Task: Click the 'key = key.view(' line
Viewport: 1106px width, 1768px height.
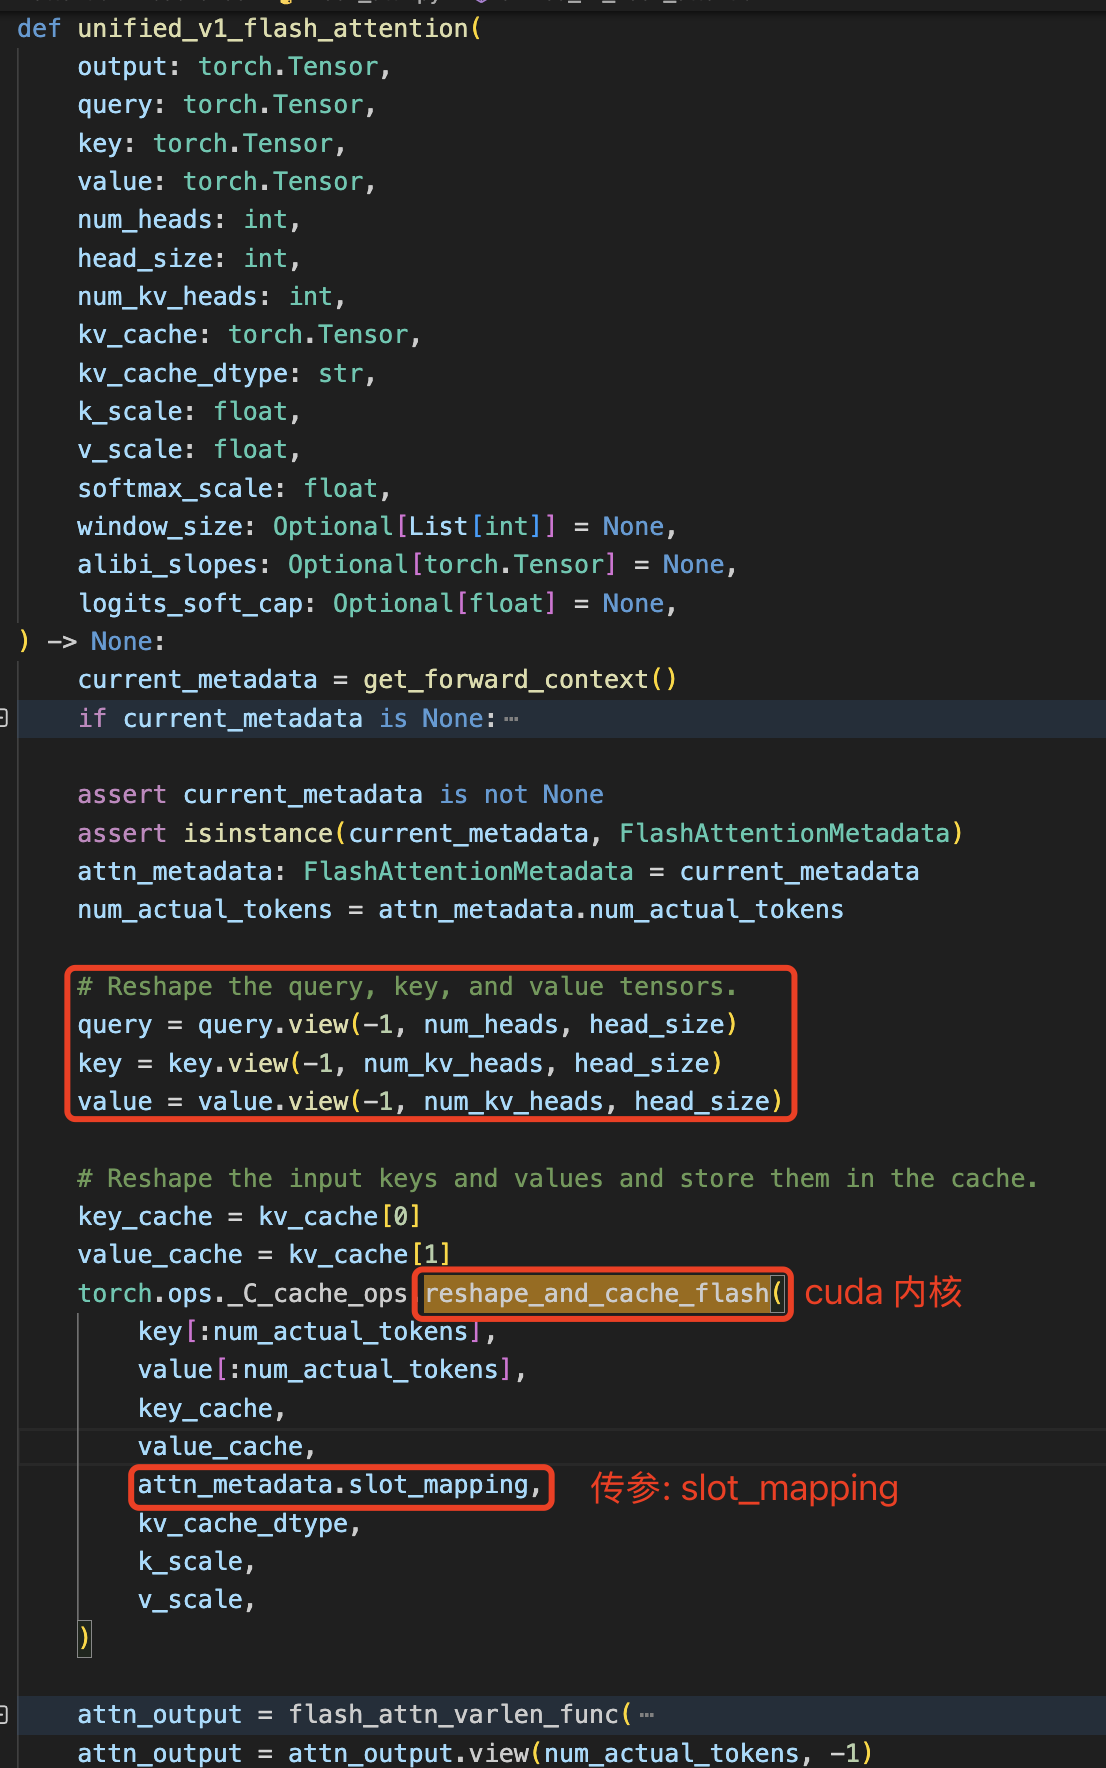Action: [400, 1064]
